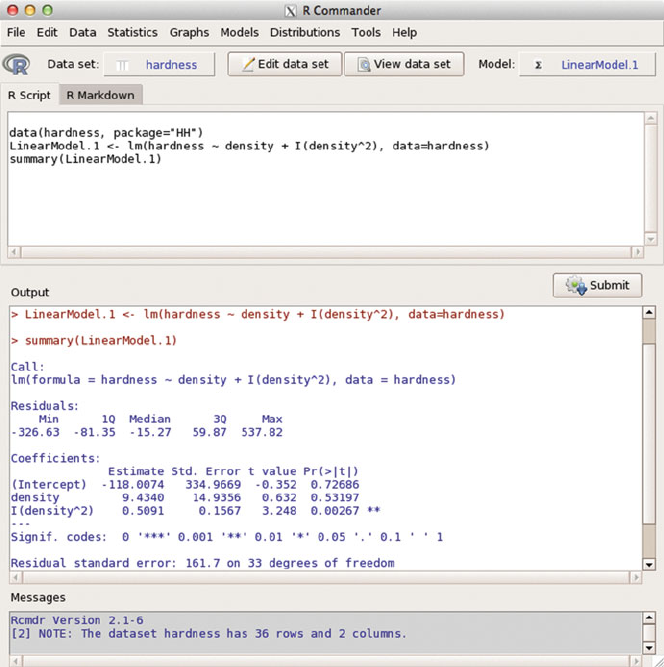Viewport: 664px width, 667px height.
Task: Click the NOTE about 36 rows message
Action: coord(208,634)
